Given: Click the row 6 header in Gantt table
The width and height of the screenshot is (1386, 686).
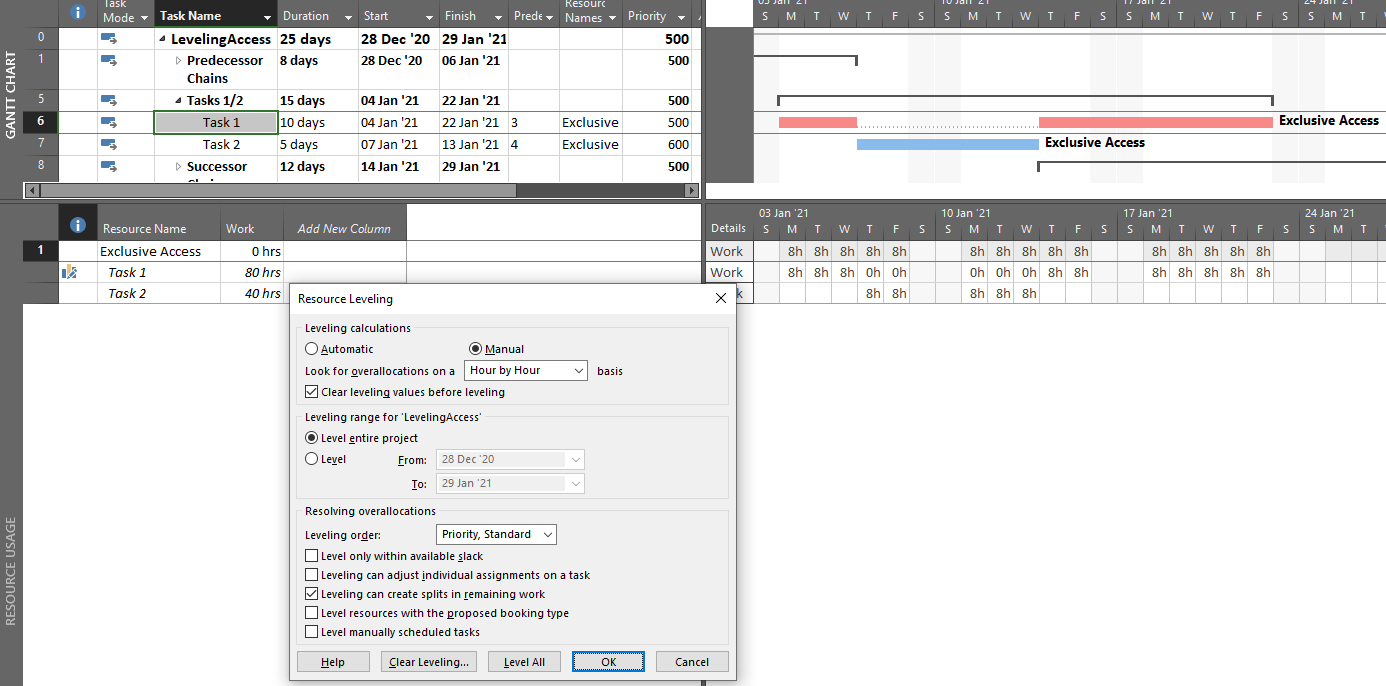Looking at the screenshot, I should (x=41, y=122).
